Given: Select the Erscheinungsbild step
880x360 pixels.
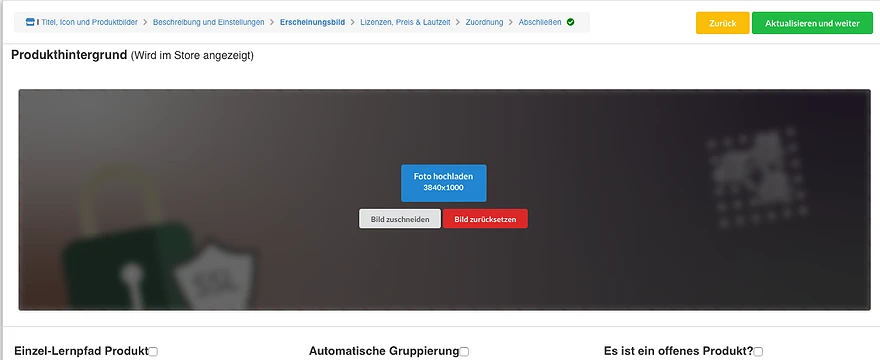Looking at the screenshot, I should 312,22.
